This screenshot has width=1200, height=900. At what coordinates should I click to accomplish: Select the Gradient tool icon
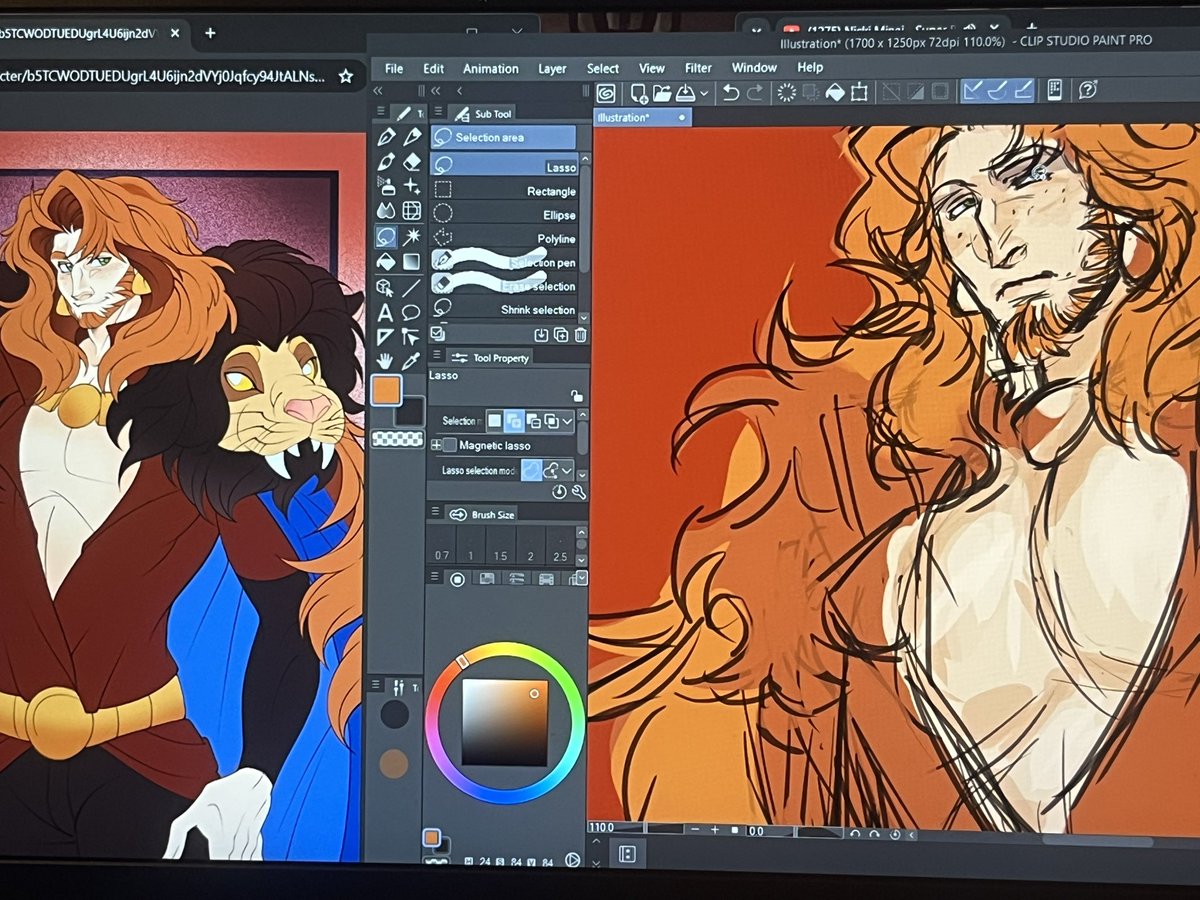(x=412, y=262)
